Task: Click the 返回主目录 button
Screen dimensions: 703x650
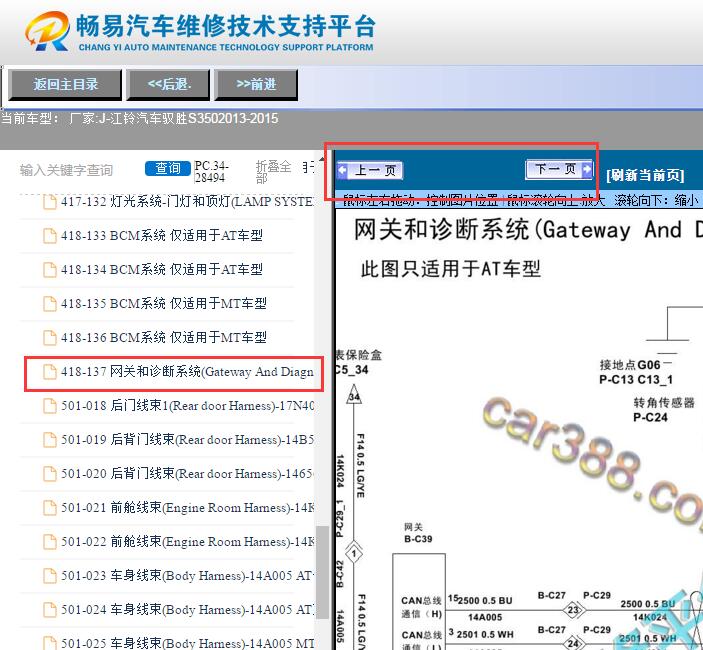Action: 65,84
